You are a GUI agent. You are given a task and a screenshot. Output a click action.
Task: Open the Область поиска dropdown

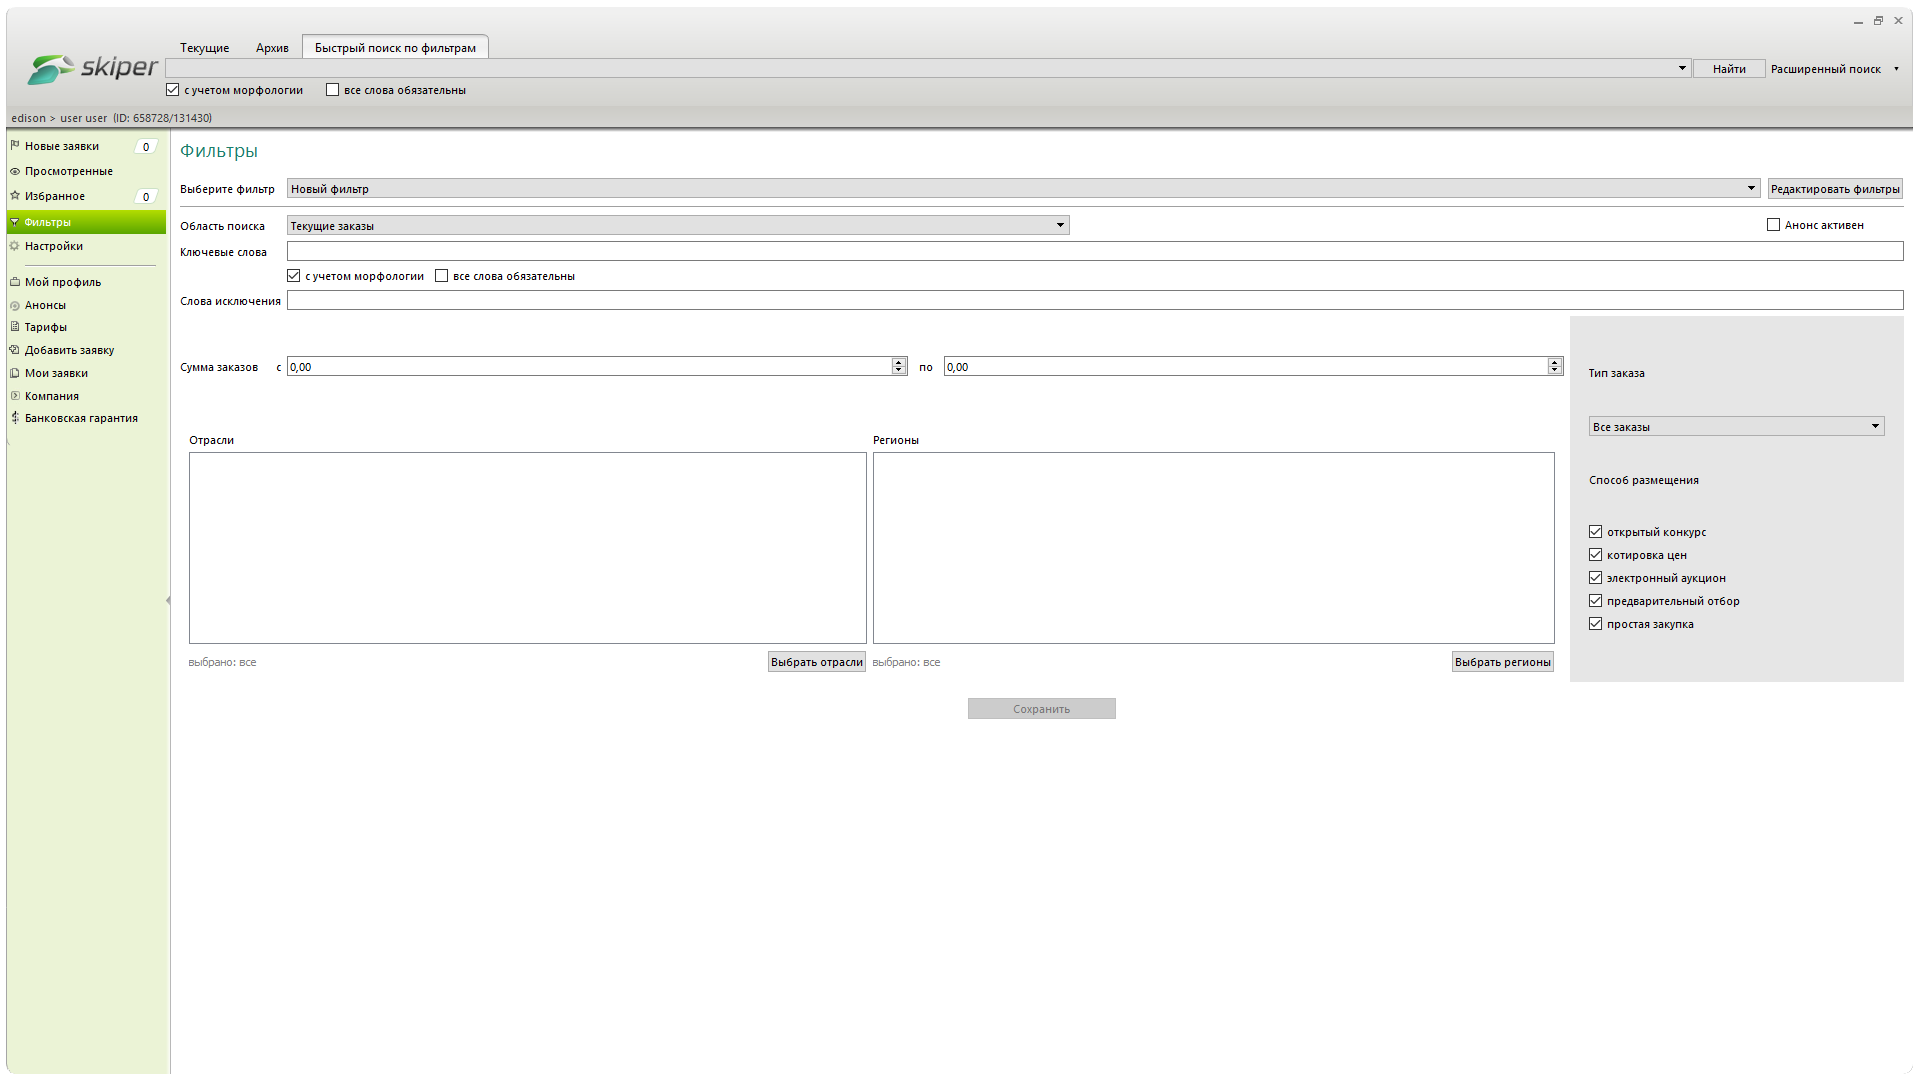coord(1060,226)
